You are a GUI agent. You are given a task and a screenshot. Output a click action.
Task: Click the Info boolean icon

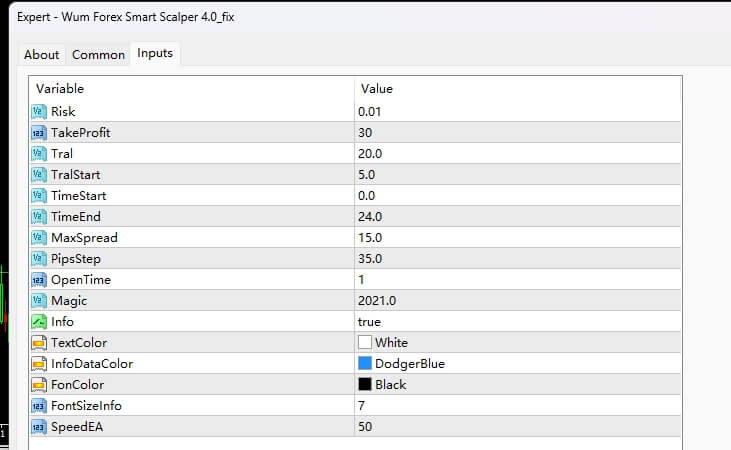(39, 321)
